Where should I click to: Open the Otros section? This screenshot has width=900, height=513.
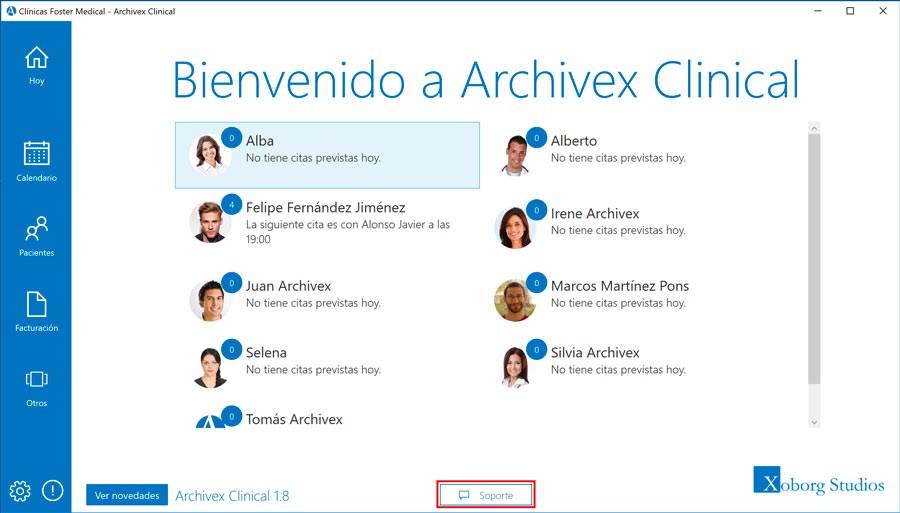36,387
